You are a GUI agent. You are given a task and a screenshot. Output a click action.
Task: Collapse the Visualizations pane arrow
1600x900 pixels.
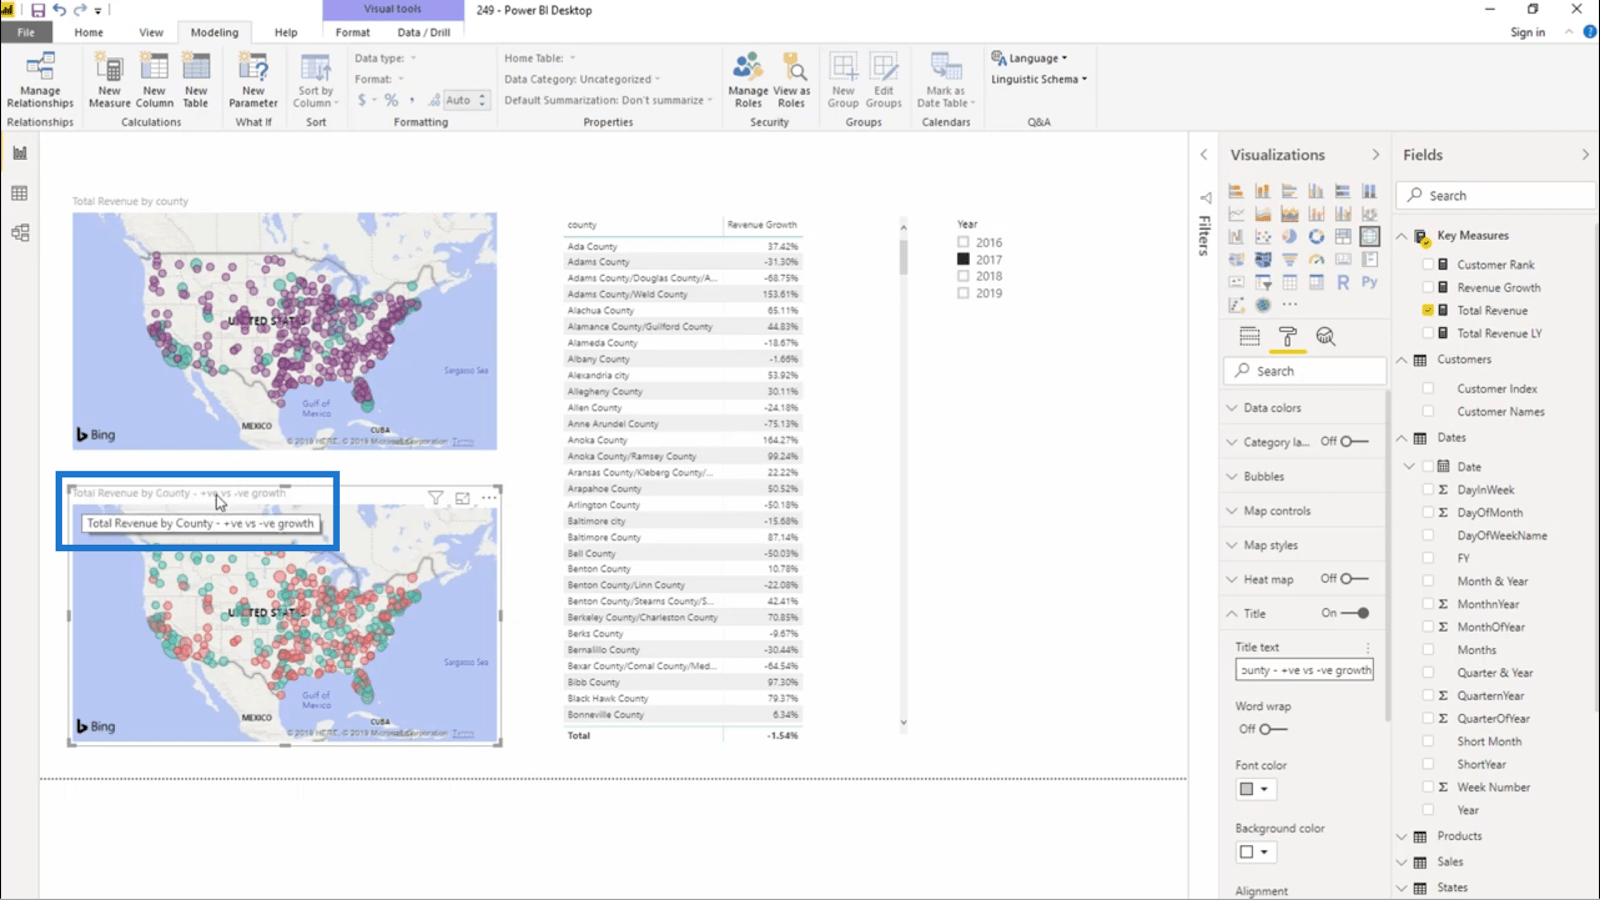1375,155
